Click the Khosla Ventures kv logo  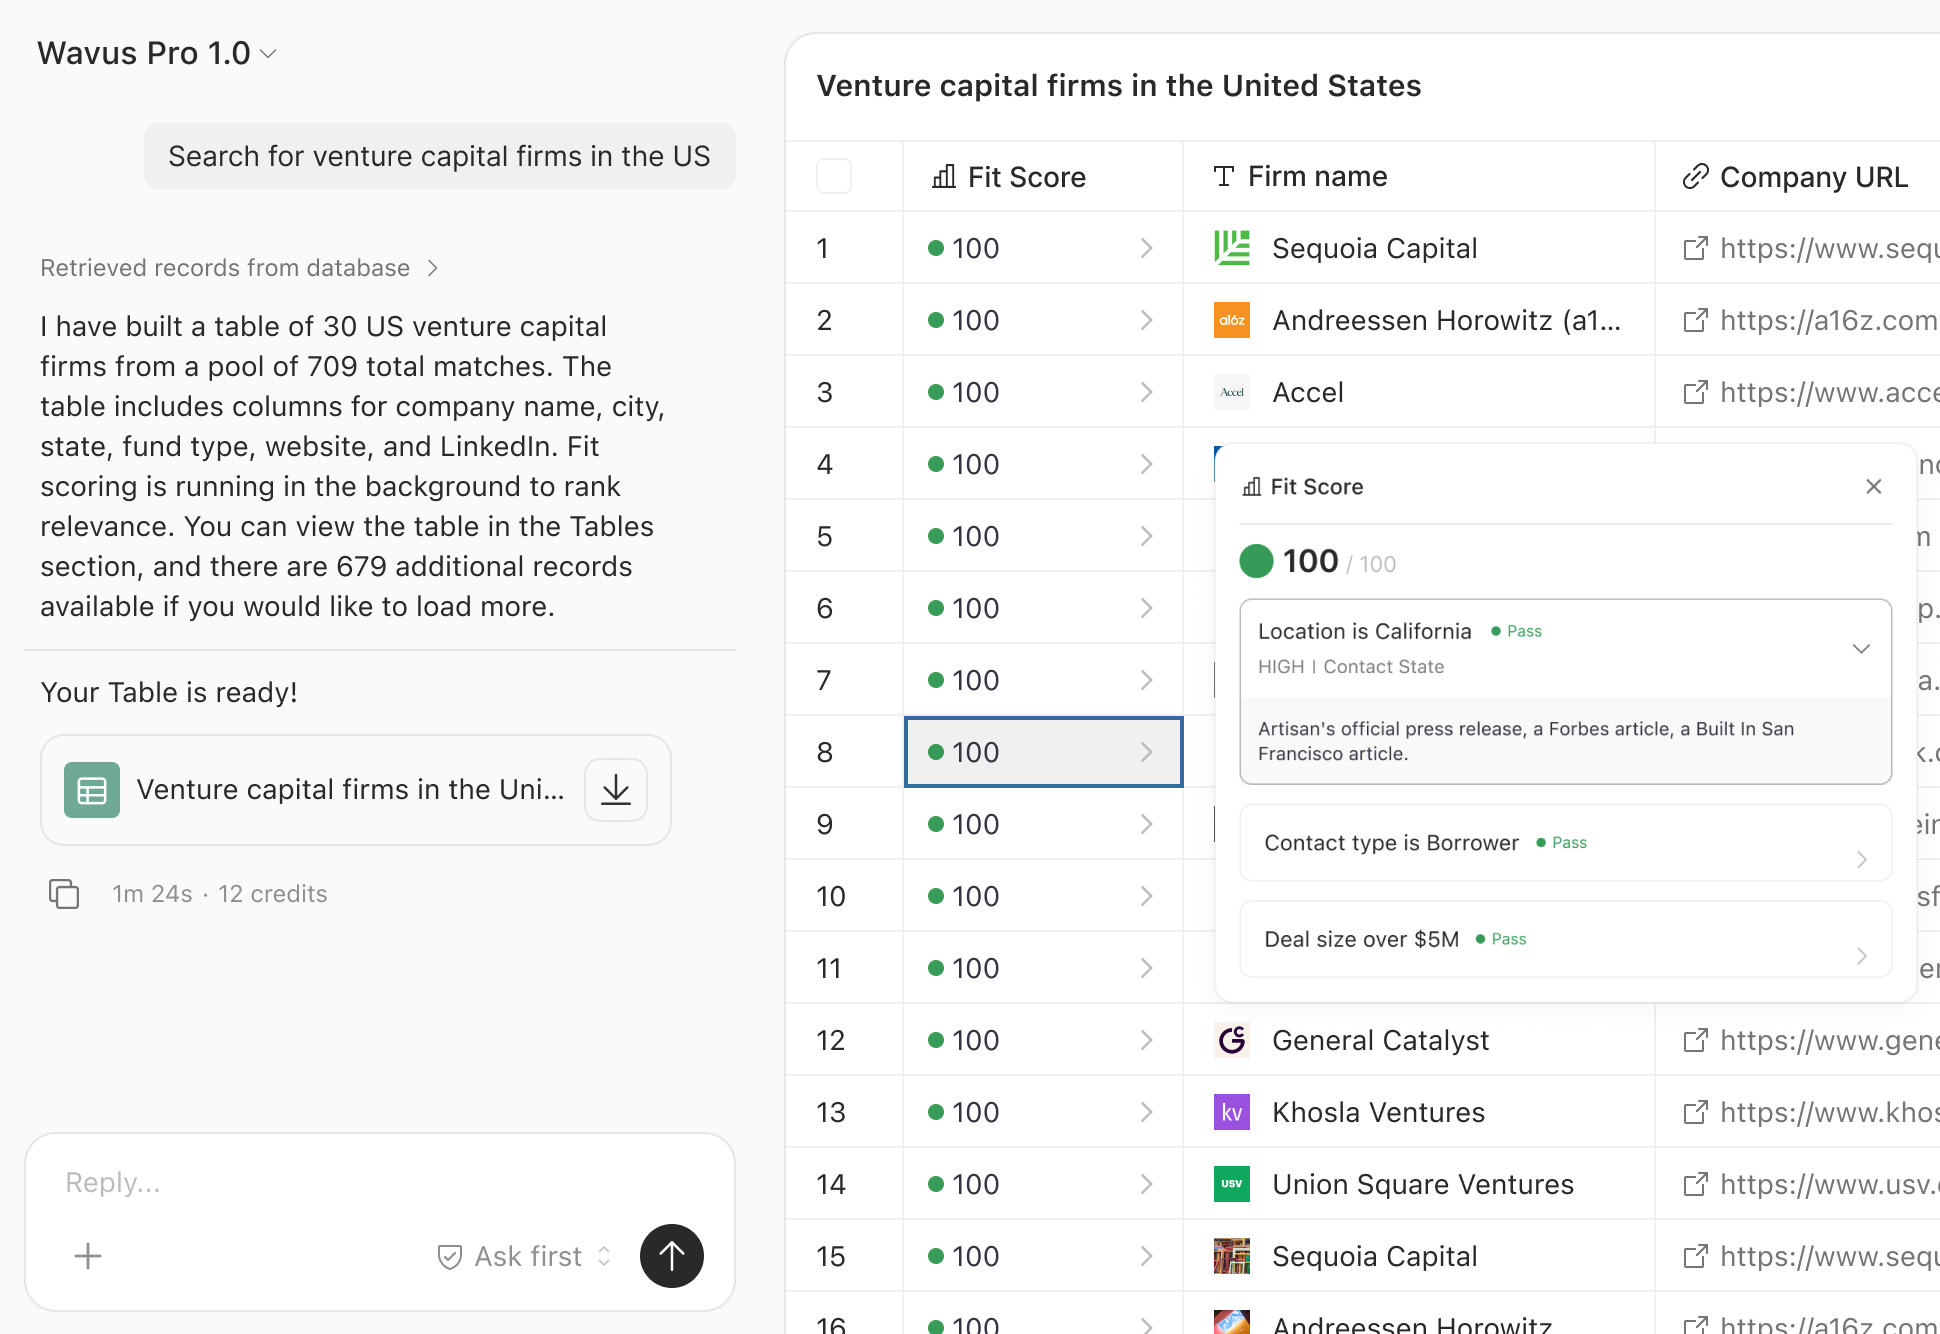pyautogui.click(x=1232, y=1112)
